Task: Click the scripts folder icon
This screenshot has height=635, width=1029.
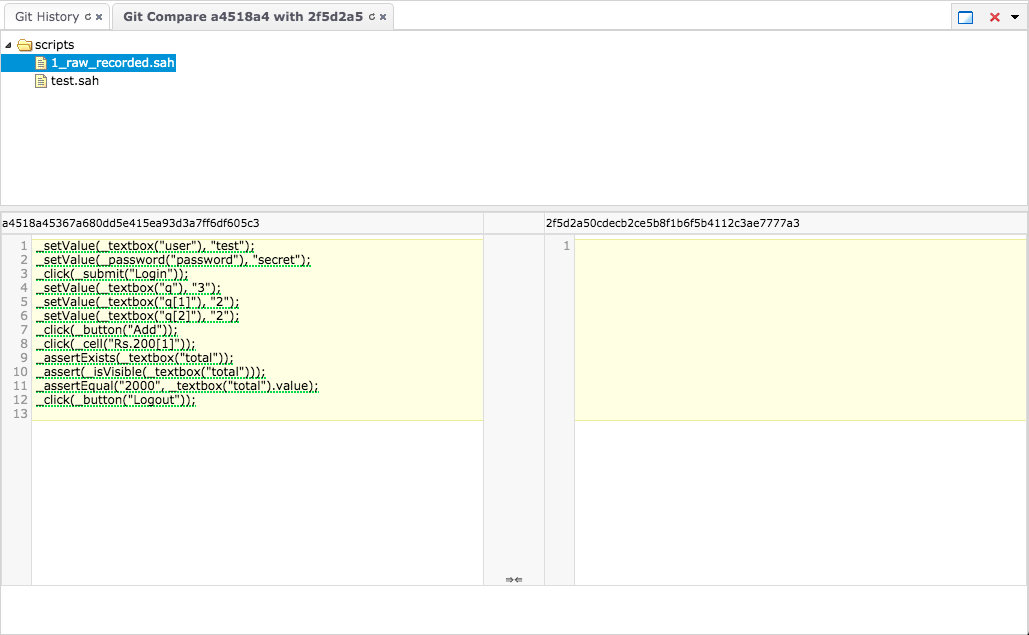Action: (25, 45)
